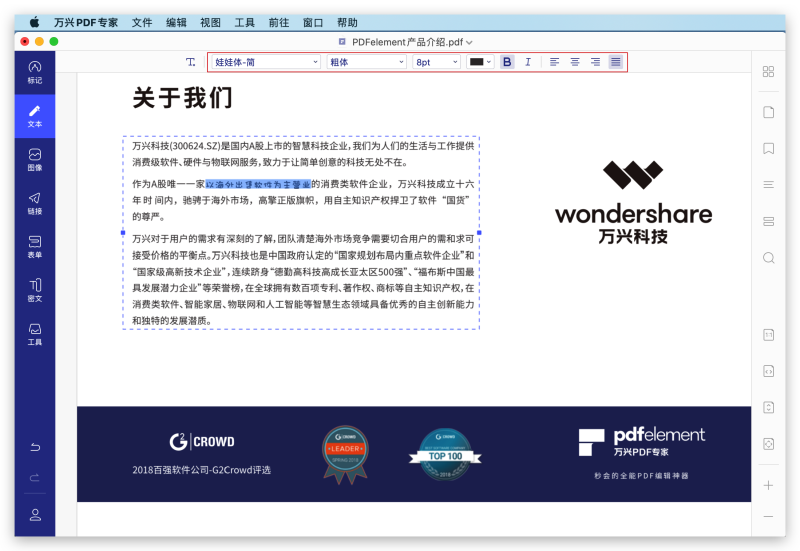Click the 关于我们 heading text
The image size is (800, 551).
(182, 97)
